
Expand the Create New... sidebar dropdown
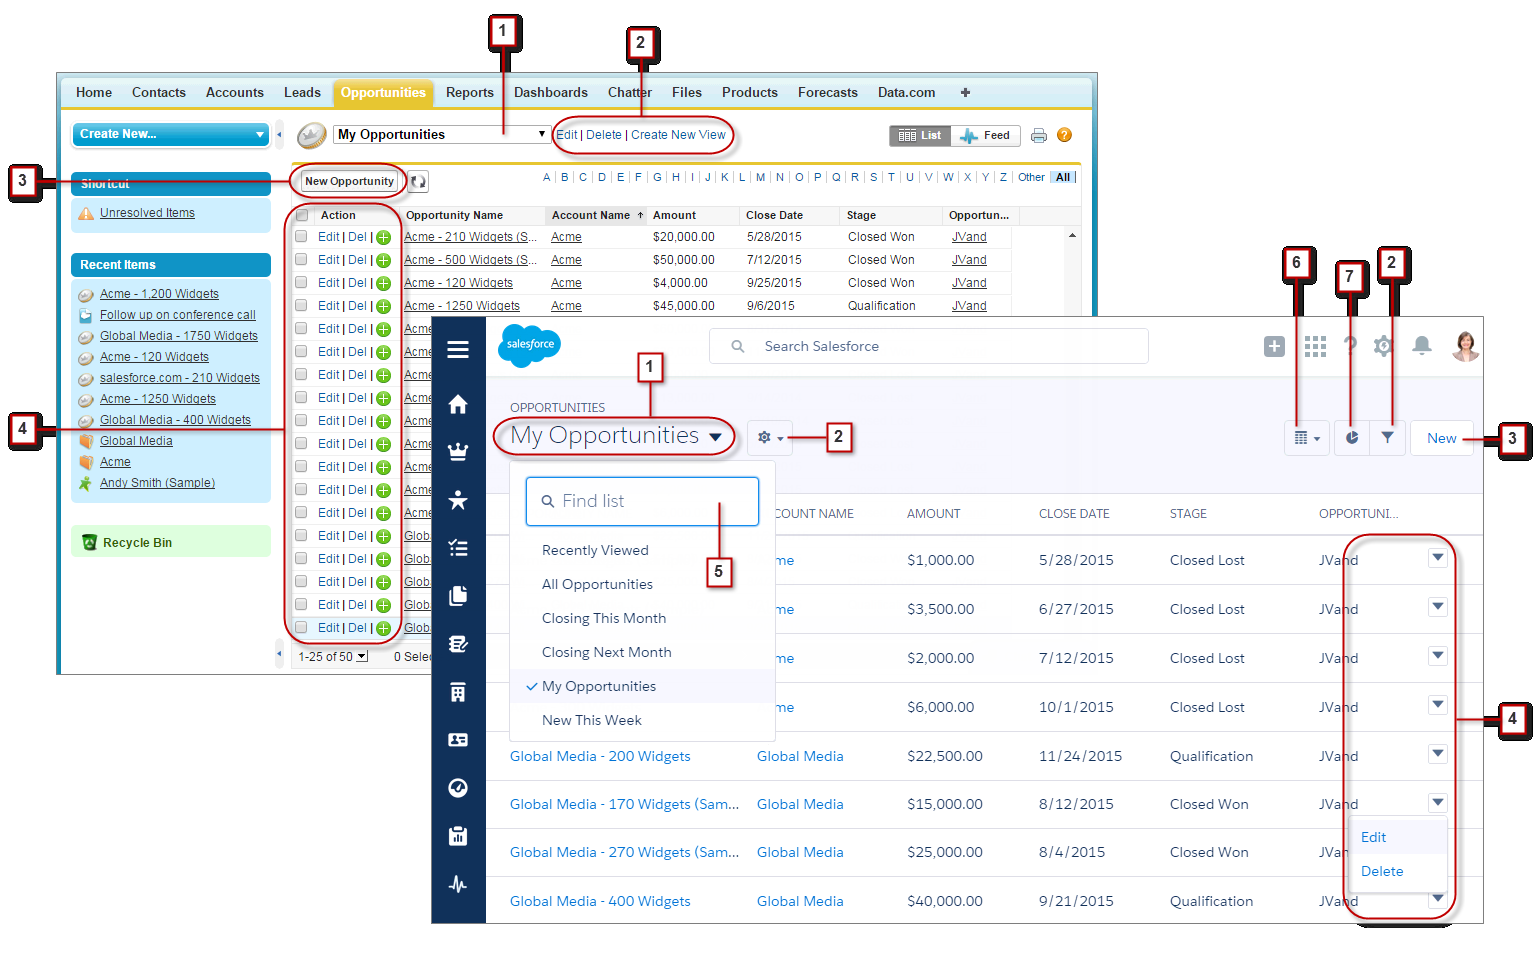click(171, 134)
